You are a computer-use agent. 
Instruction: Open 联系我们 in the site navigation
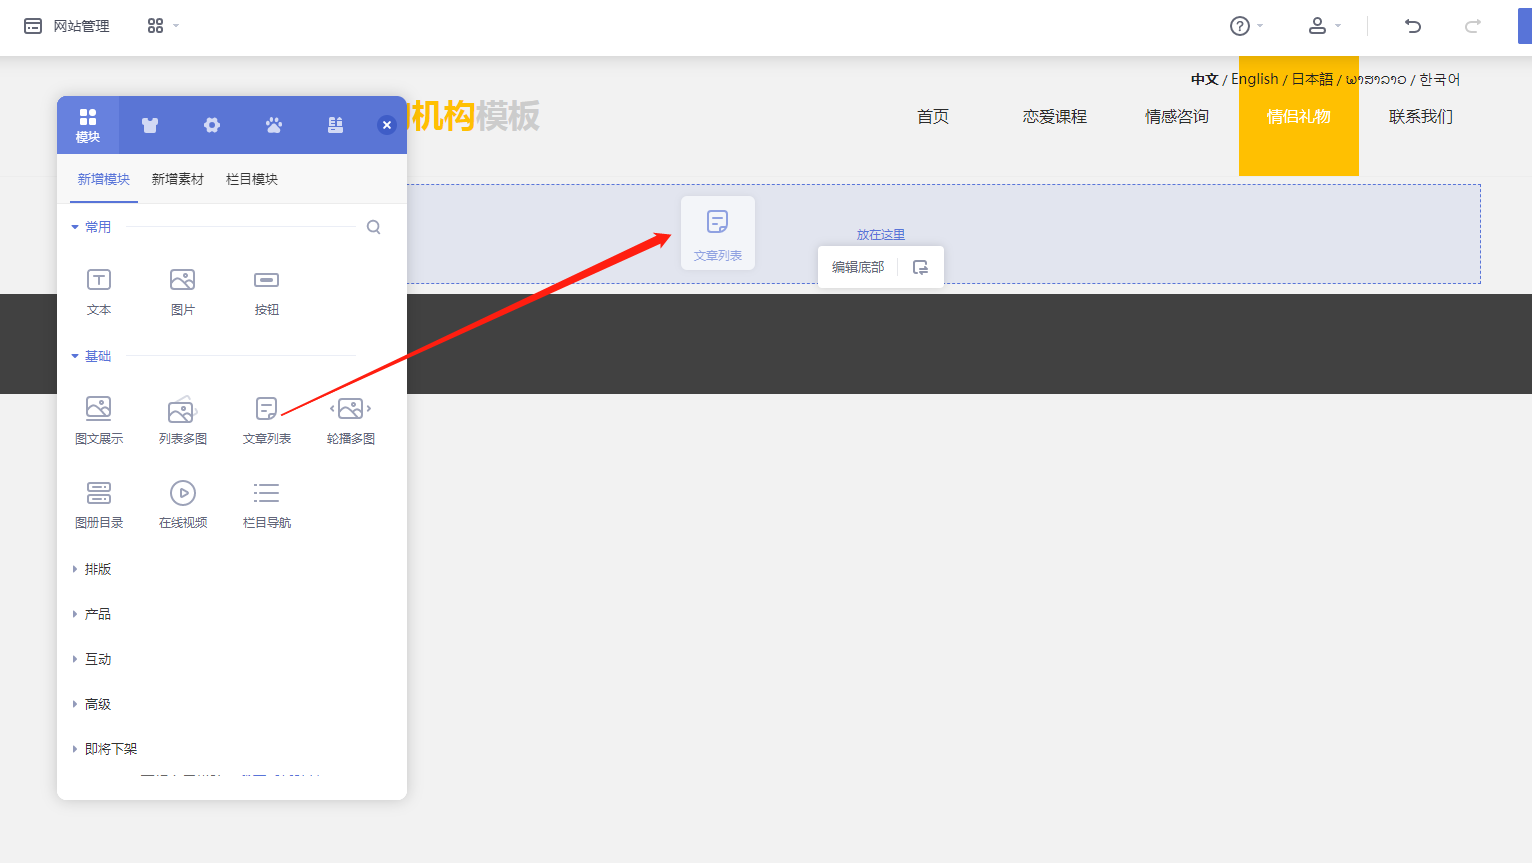[x=1421, y=117]
